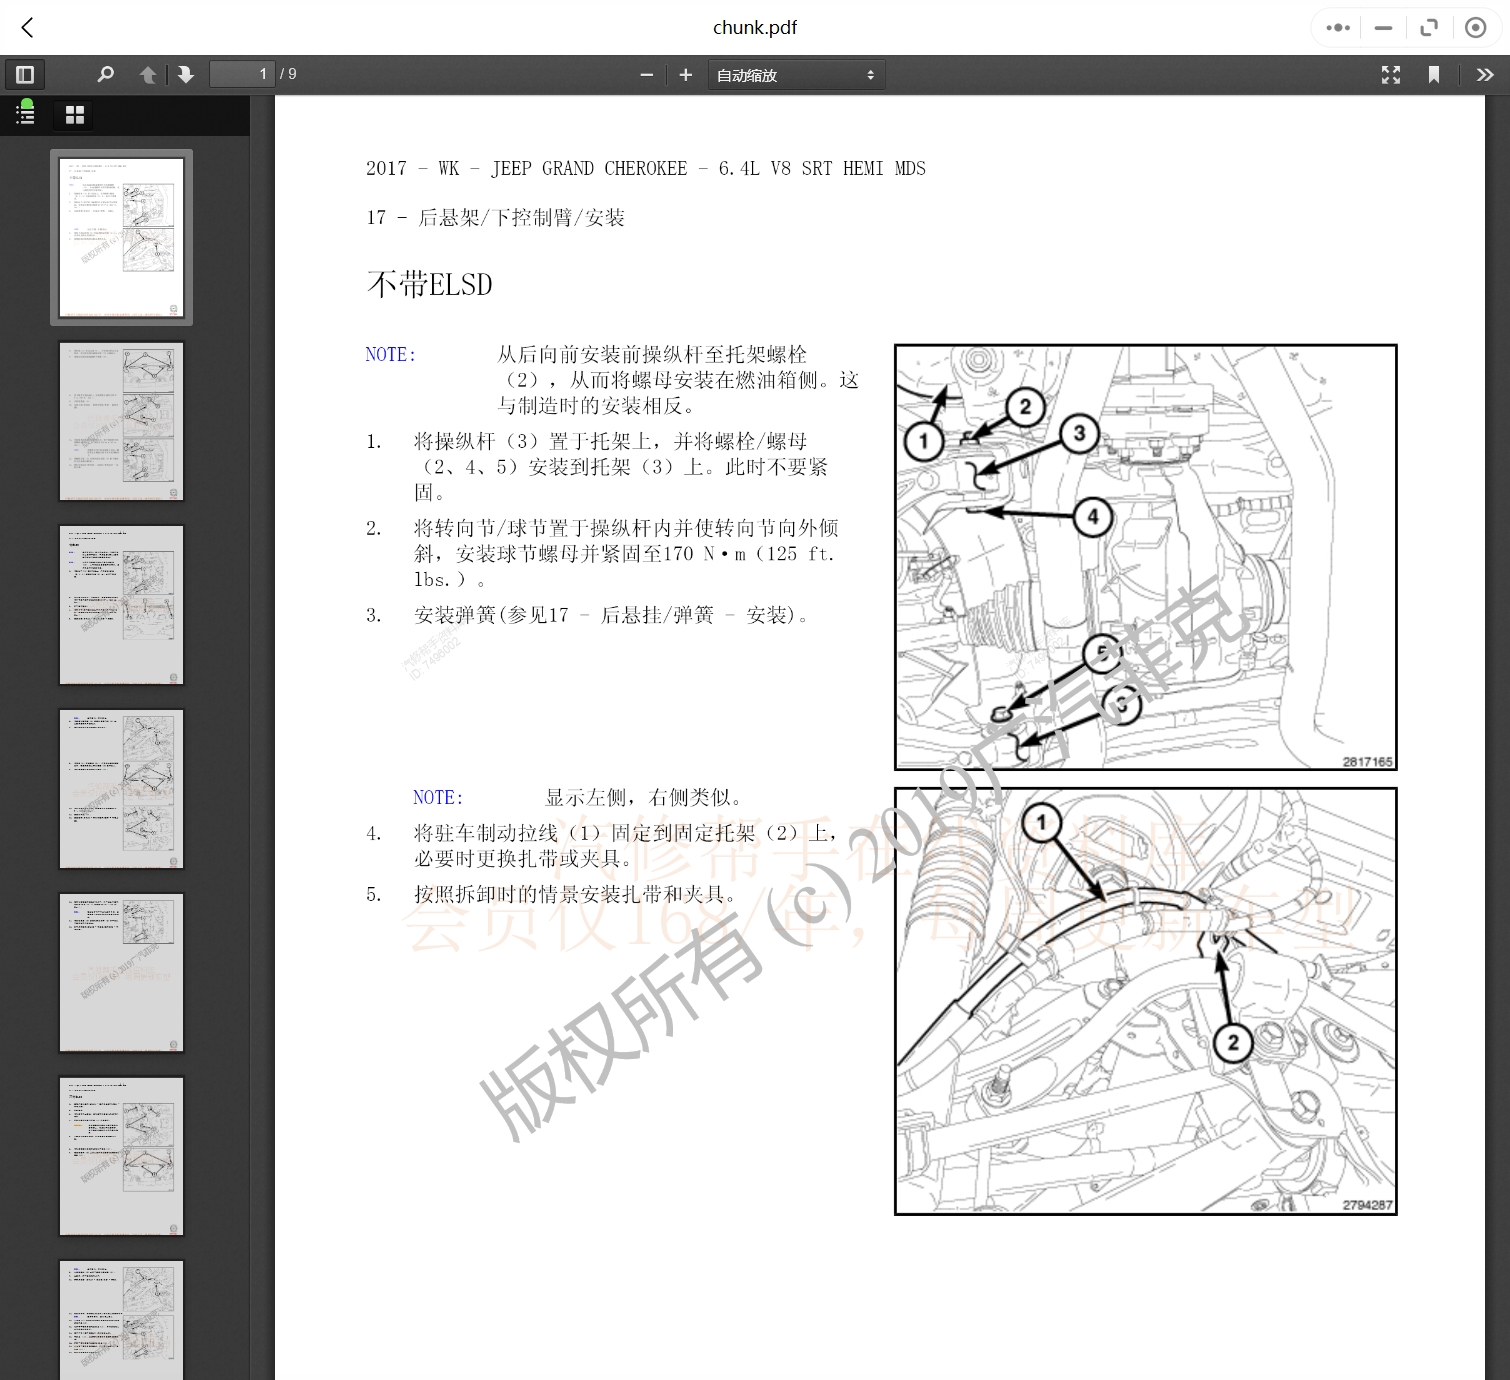The width and height of the screenshot is (1510, 1380).
Task: Open the document search tool
Action: (x=105, y=74)
